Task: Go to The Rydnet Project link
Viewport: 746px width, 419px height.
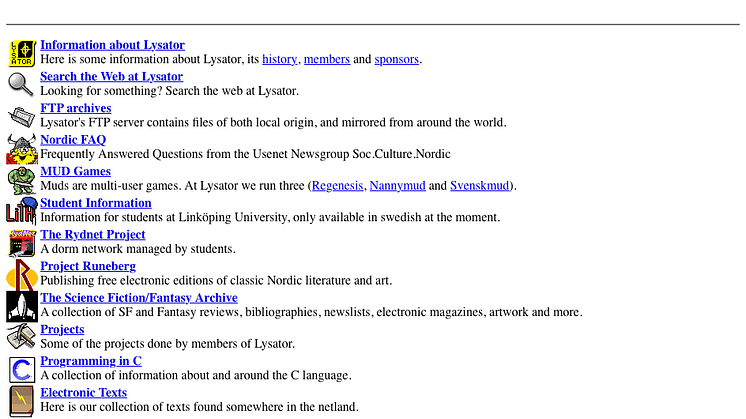Action: pyautogui.click(x=93, y=234)
